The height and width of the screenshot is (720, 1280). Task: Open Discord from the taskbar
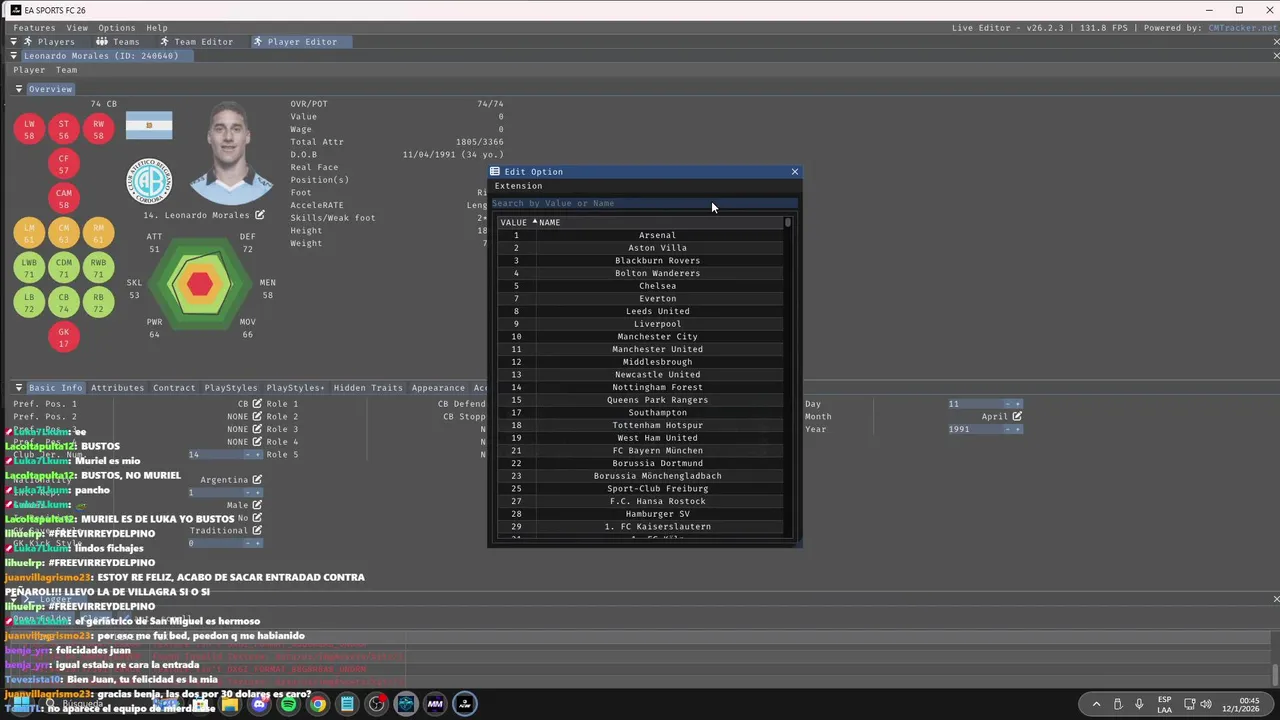[260, 704]
